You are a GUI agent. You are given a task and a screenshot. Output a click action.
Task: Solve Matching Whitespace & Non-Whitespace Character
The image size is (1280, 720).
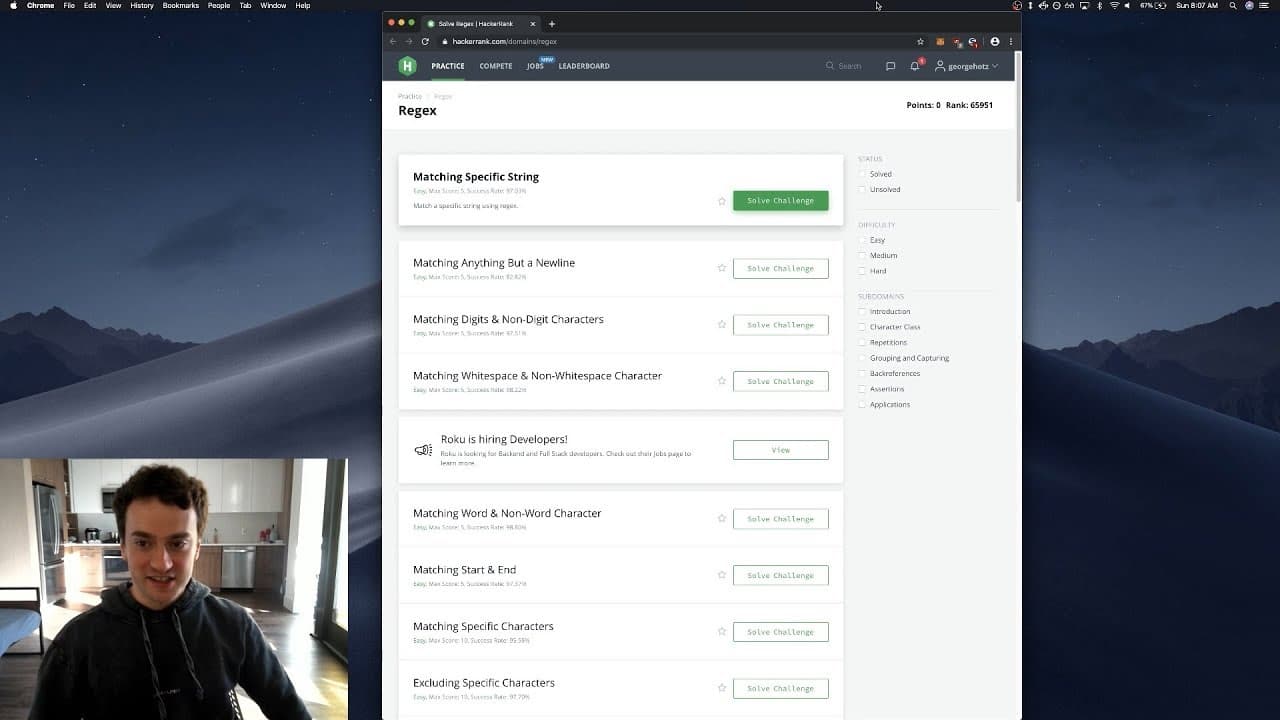[x=780, y=381]
